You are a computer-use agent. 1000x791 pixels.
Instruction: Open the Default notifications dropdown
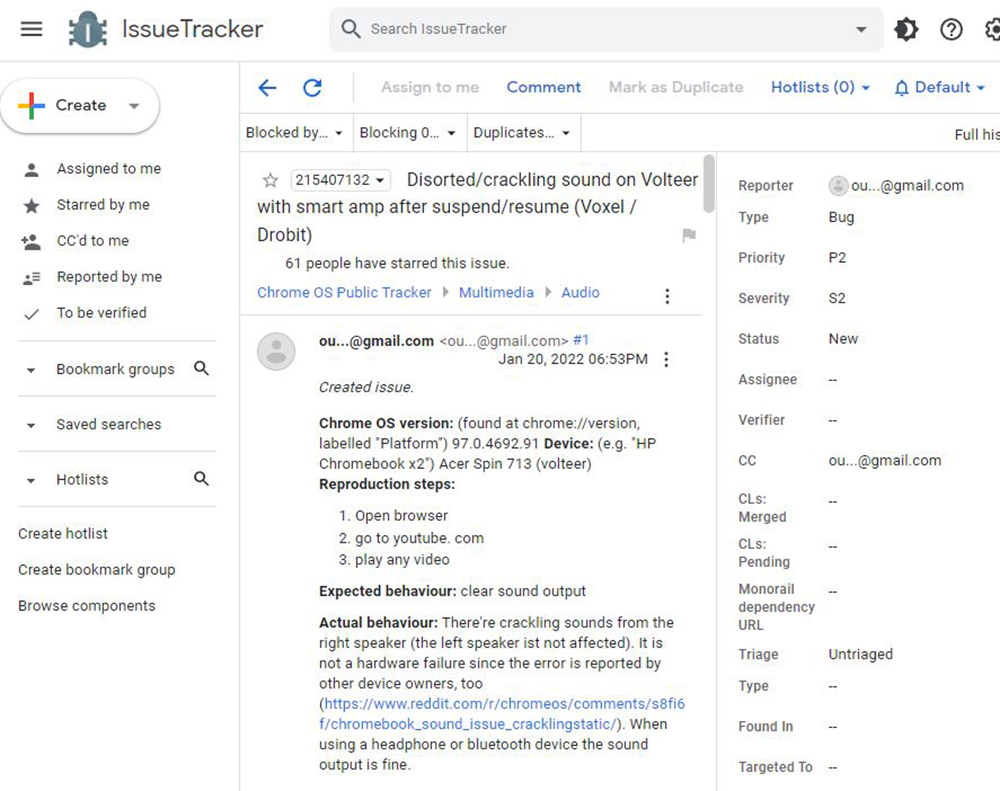(940, 87)
